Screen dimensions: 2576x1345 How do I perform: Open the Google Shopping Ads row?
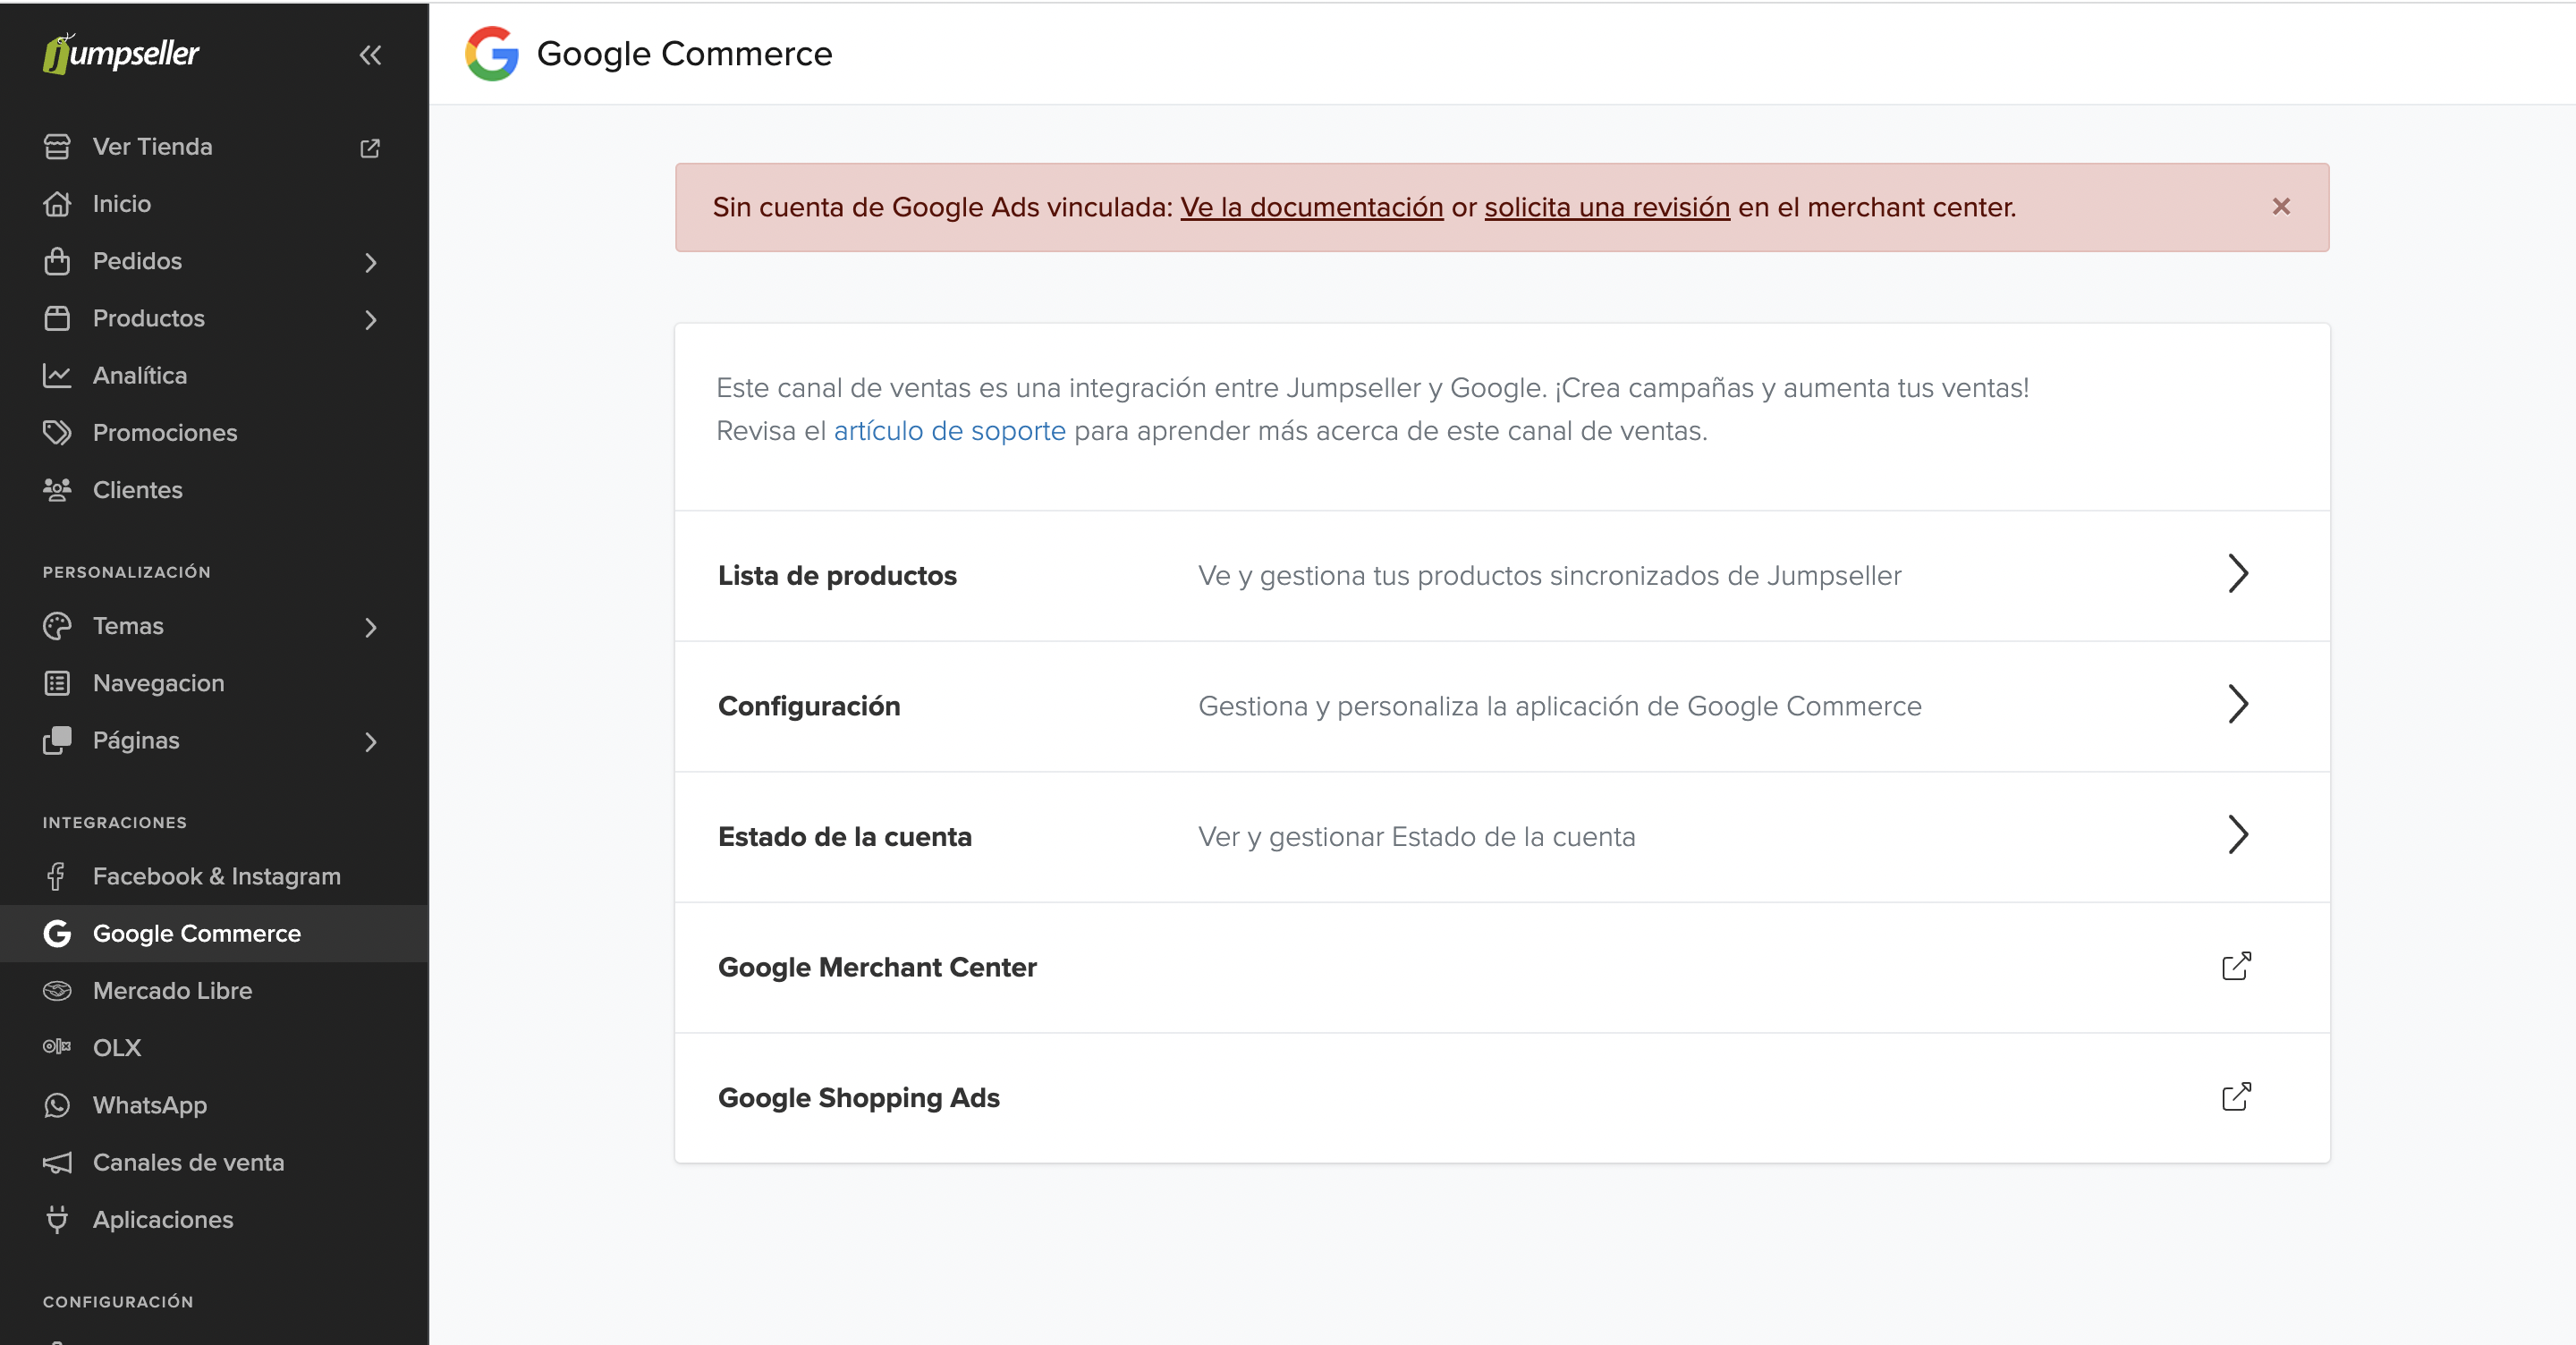point(1502,1098)
